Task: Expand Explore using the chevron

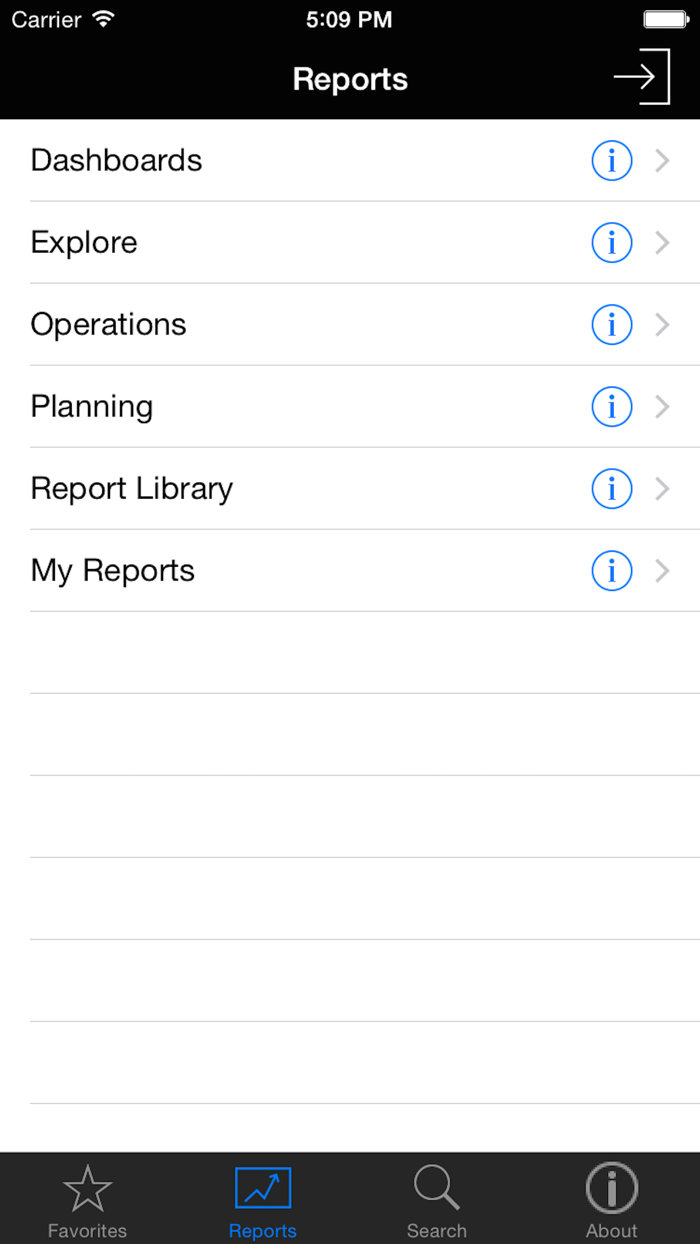Action: [x=662, y=243]
